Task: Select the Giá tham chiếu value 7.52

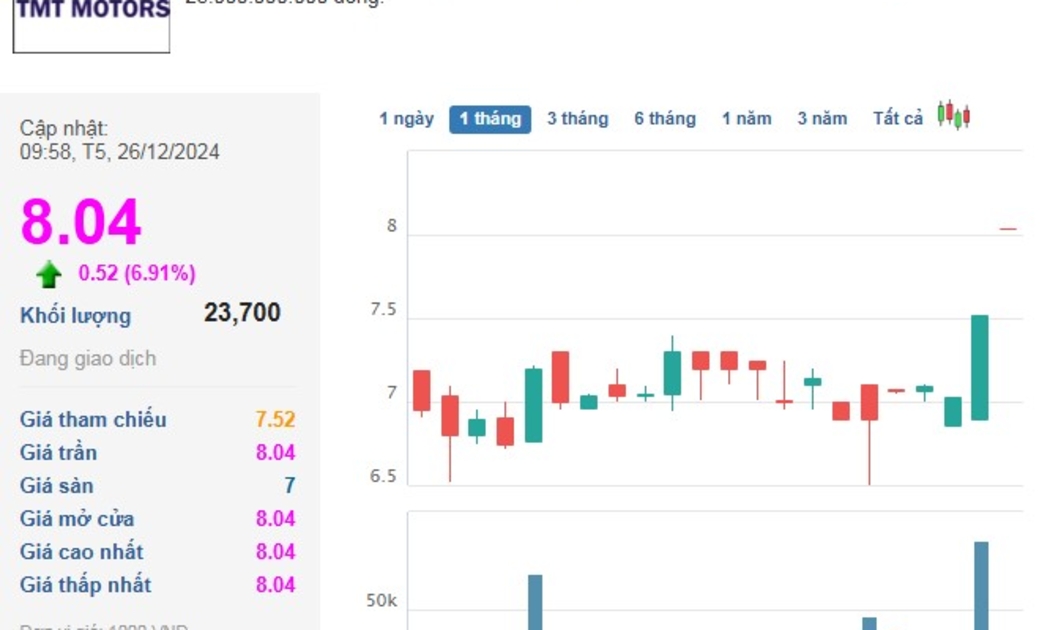Action: click(x=275, y=420)
